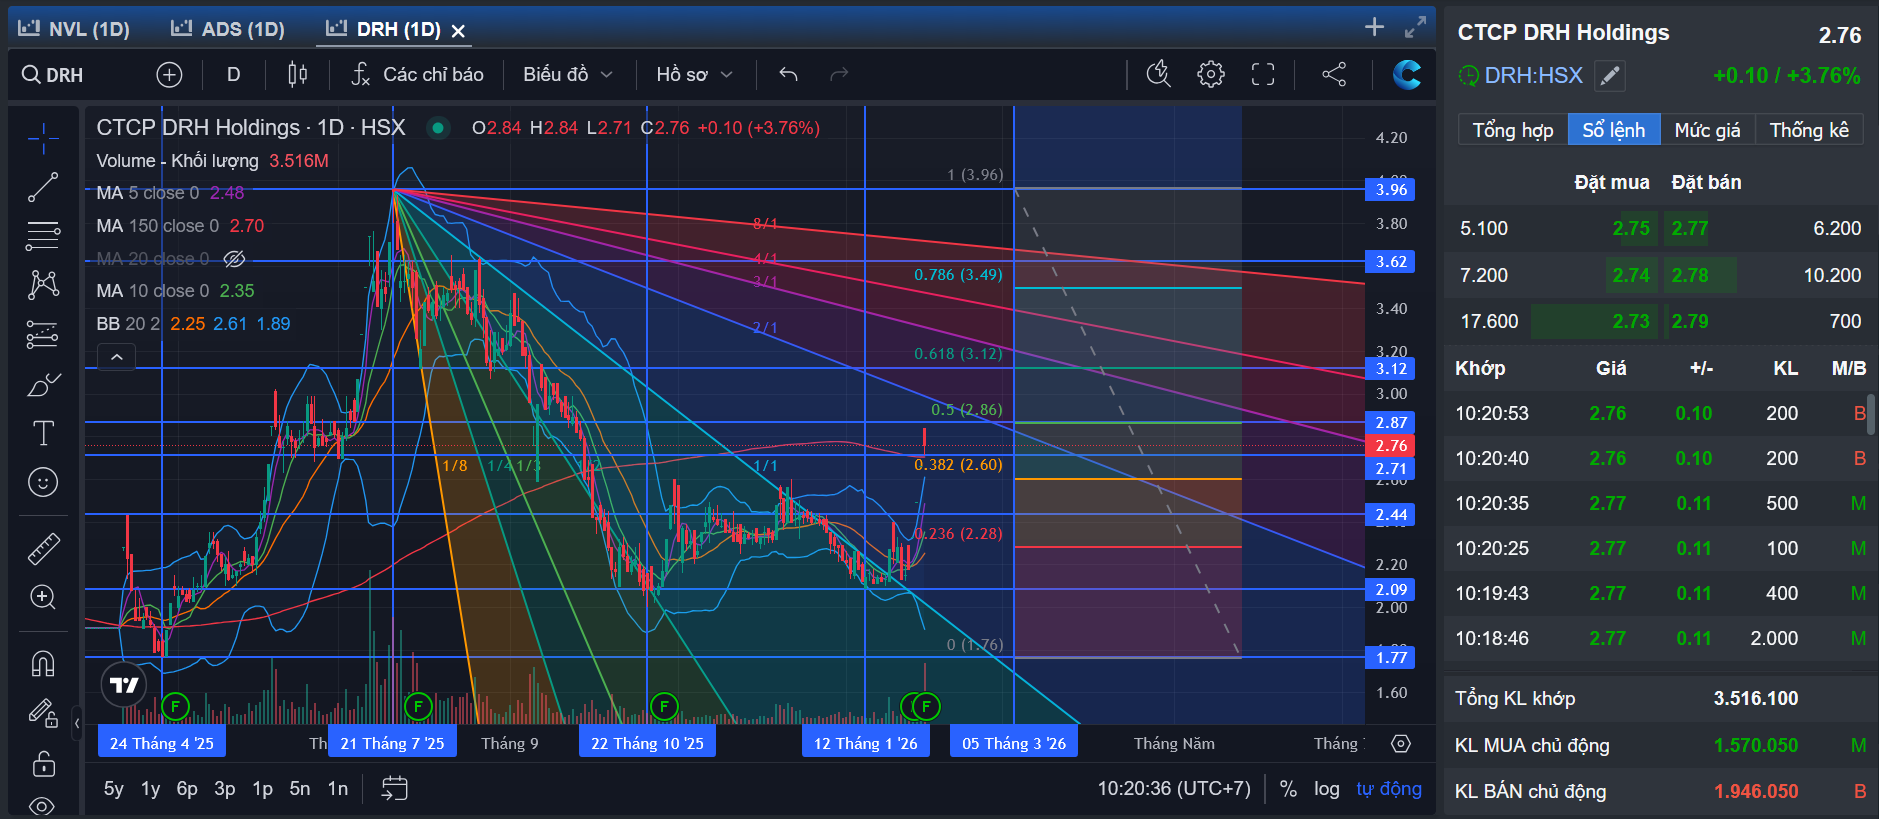Add a new chart tab
Screen dimensions: 1879x819
tap(1374, 27)
